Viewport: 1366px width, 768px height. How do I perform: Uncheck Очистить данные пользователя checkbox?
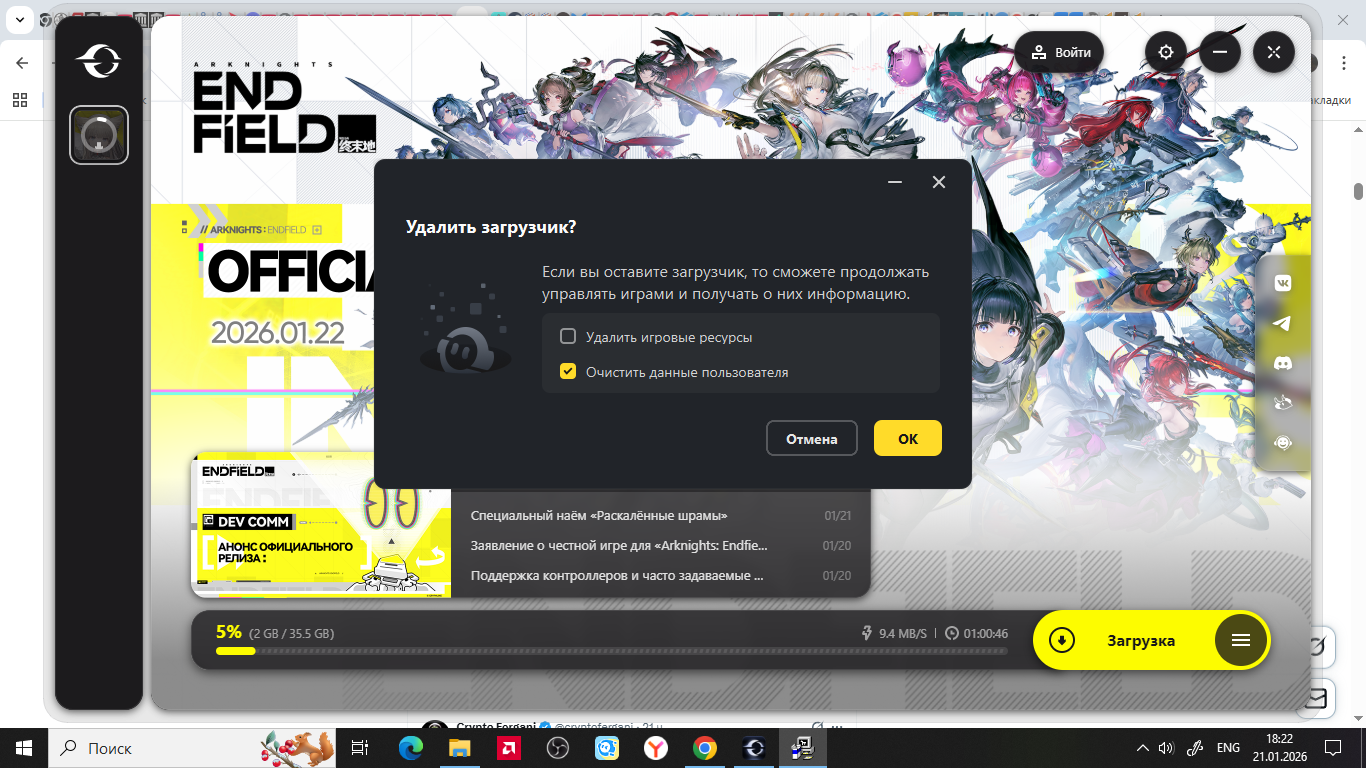(x=568, y=372)
